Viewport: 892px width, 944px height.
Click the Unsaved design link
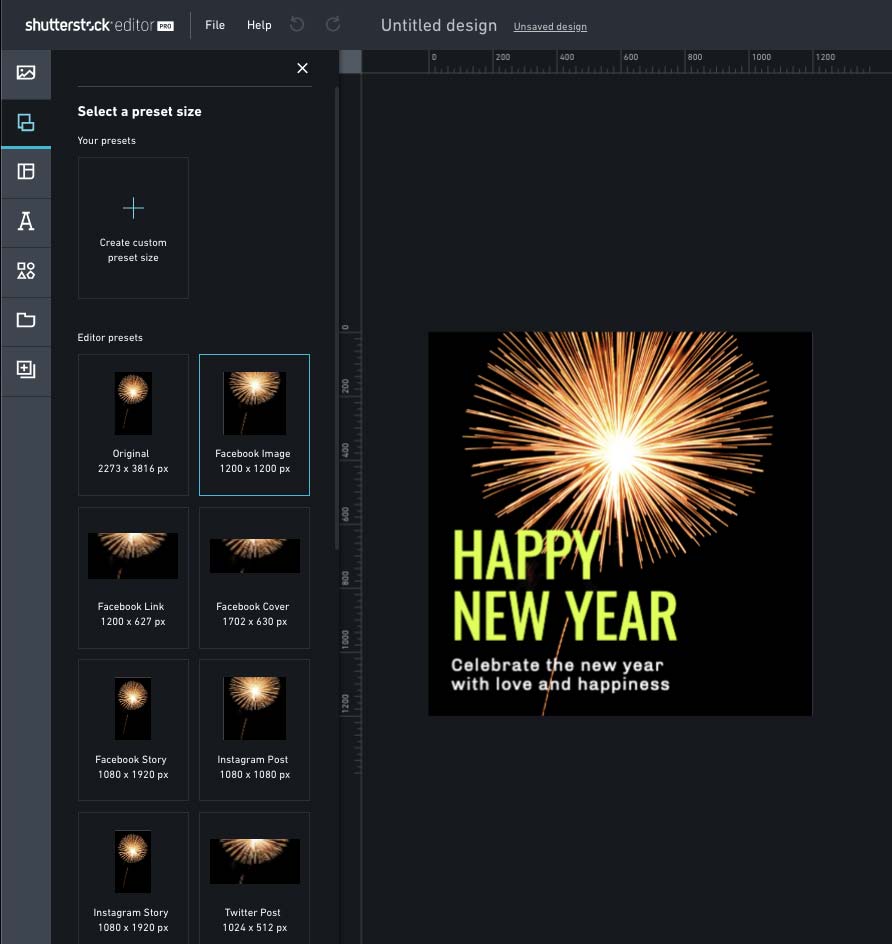[550, 27]
